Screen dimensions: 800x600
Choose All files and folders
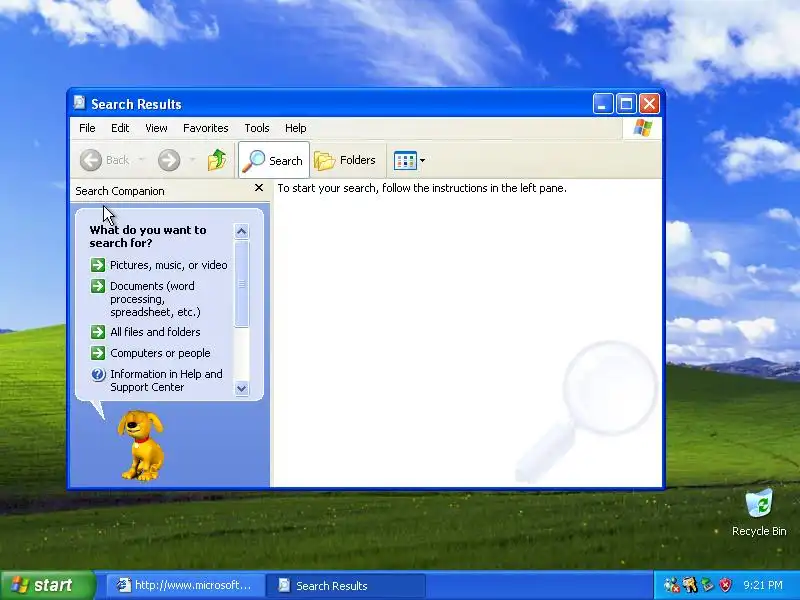(x=155, y=332)
